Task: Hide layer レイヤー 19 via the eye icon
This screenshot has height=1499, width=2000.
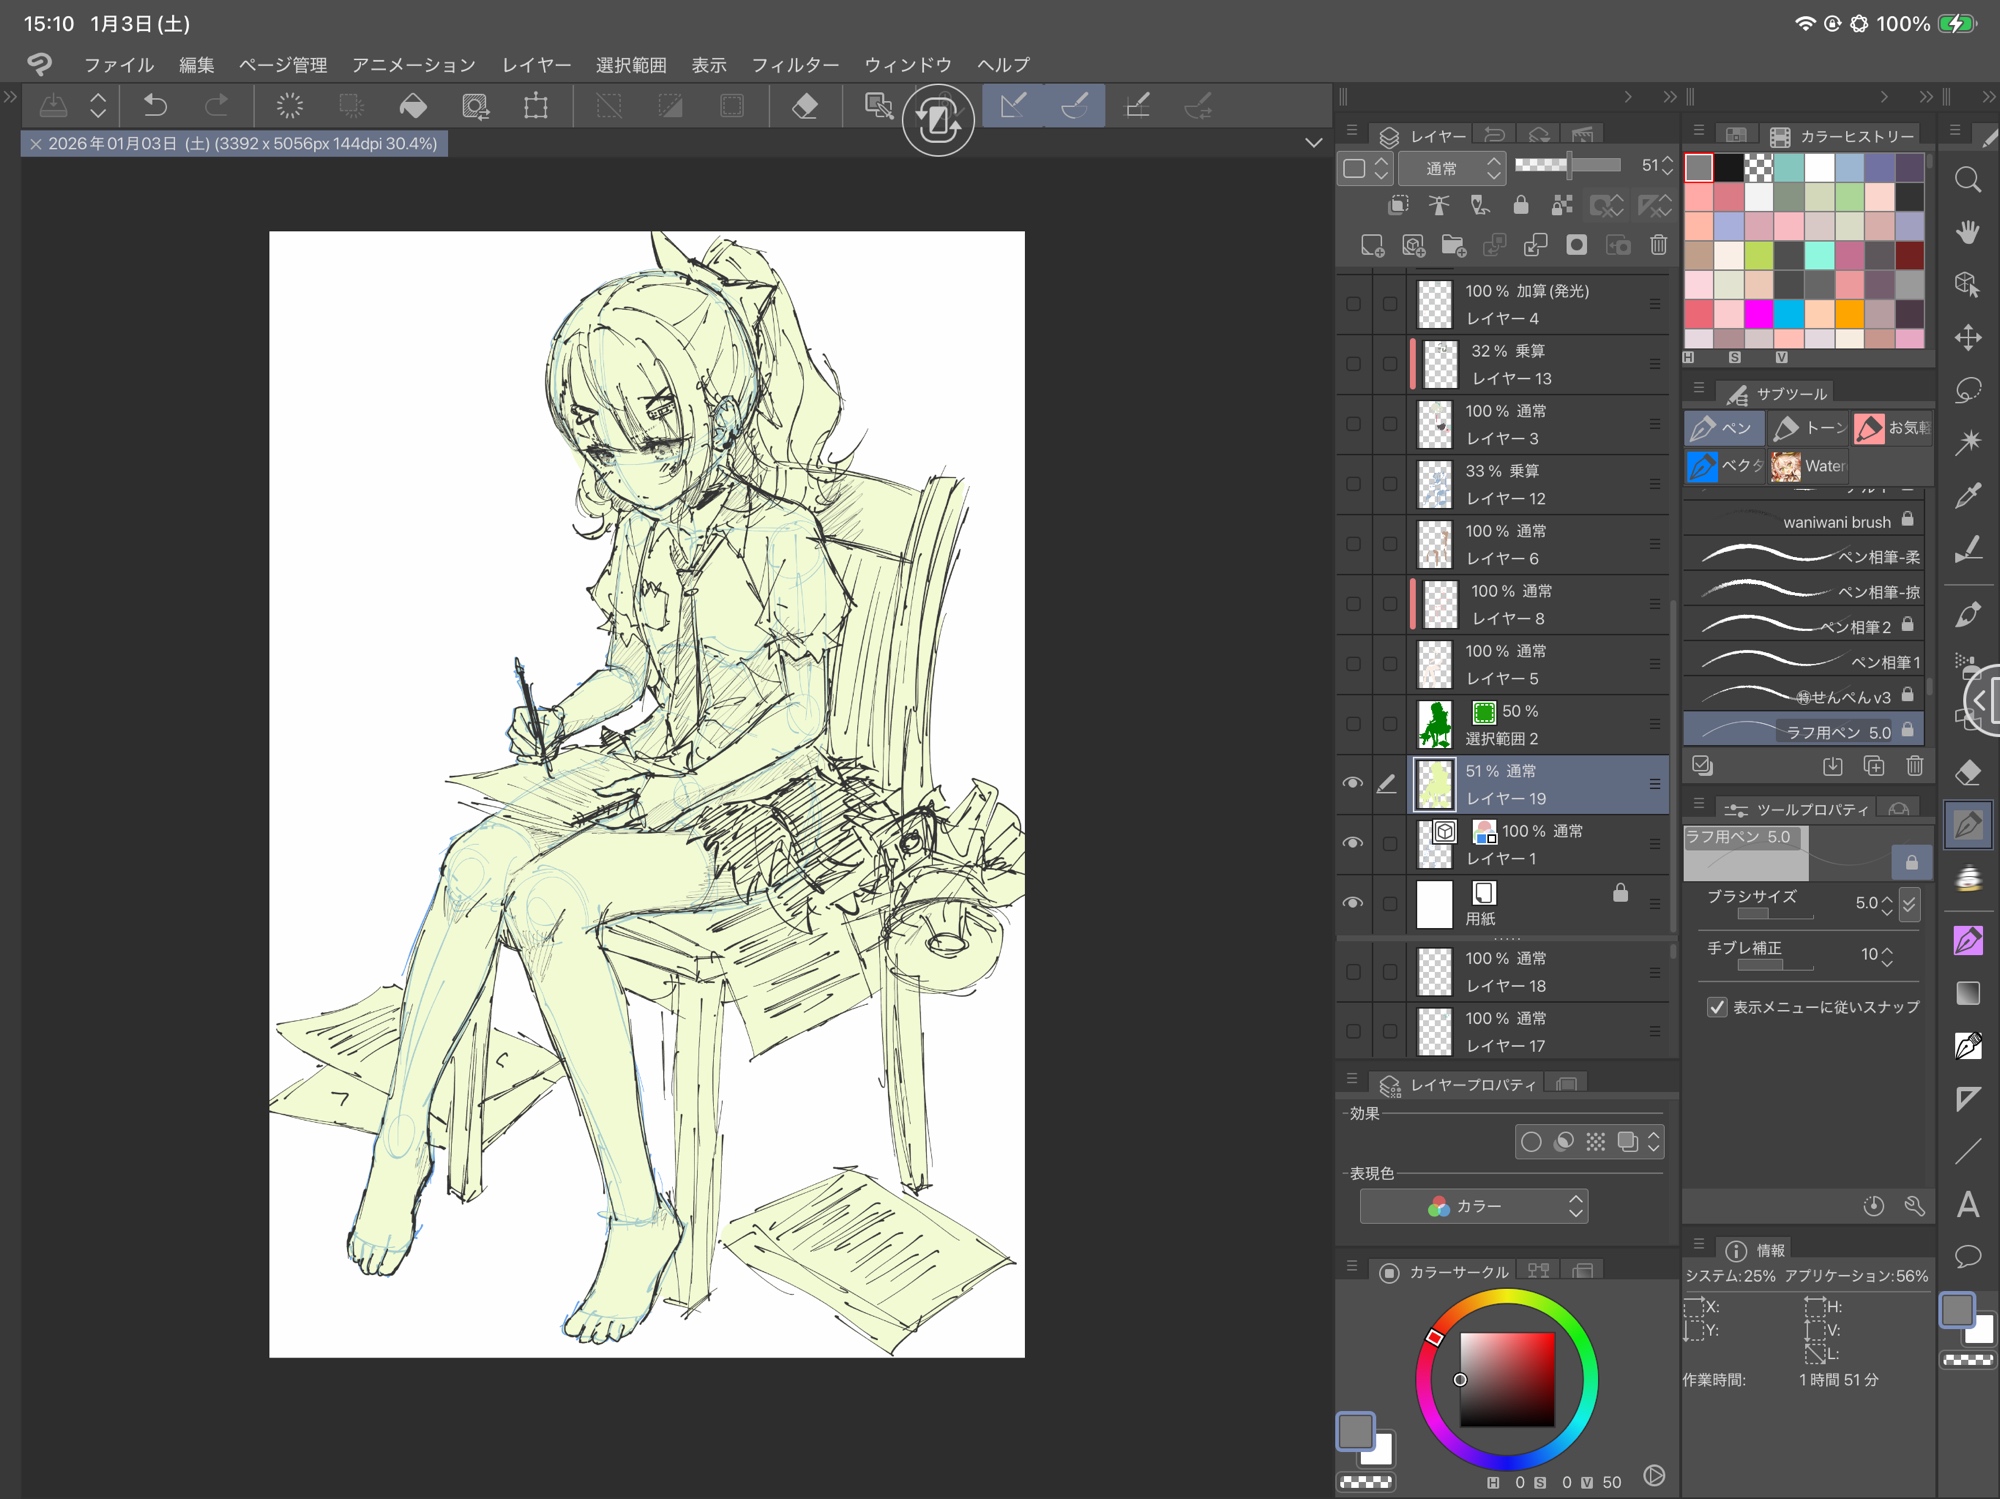Action: (x=1352, y=783)
